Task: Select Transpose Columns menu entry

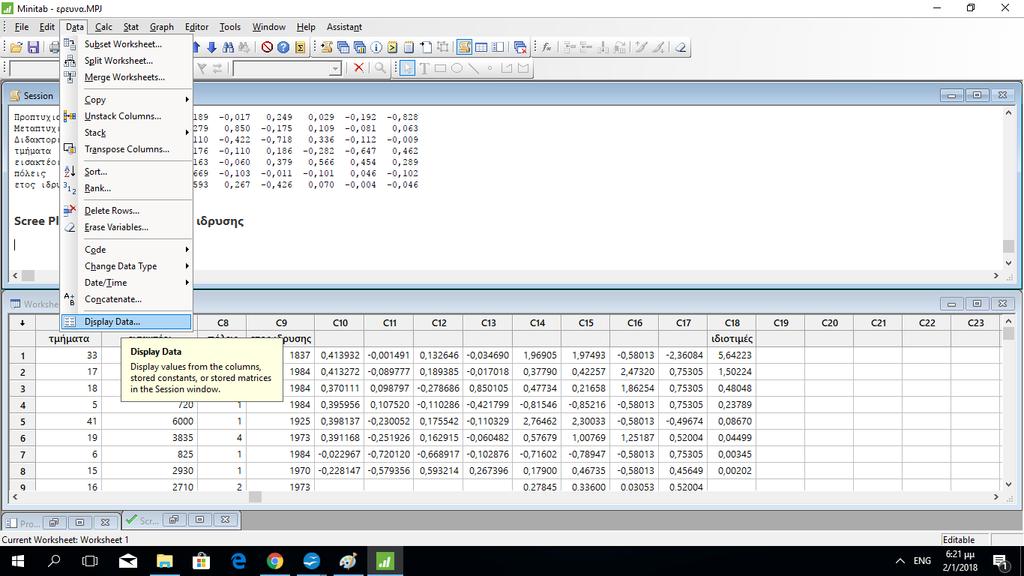Action: point(126,149)
